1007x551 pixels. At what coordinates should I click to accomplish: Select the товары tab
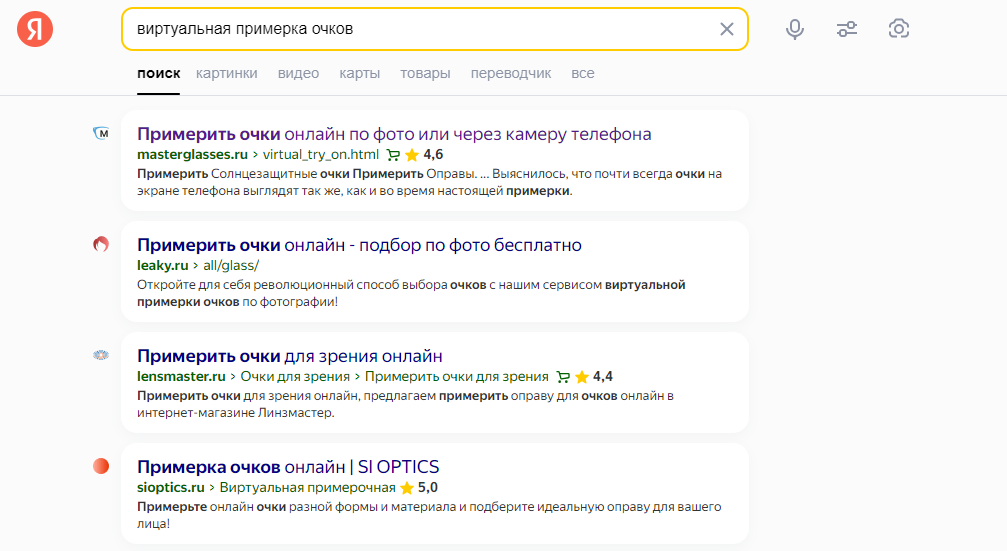pos(425,73)
